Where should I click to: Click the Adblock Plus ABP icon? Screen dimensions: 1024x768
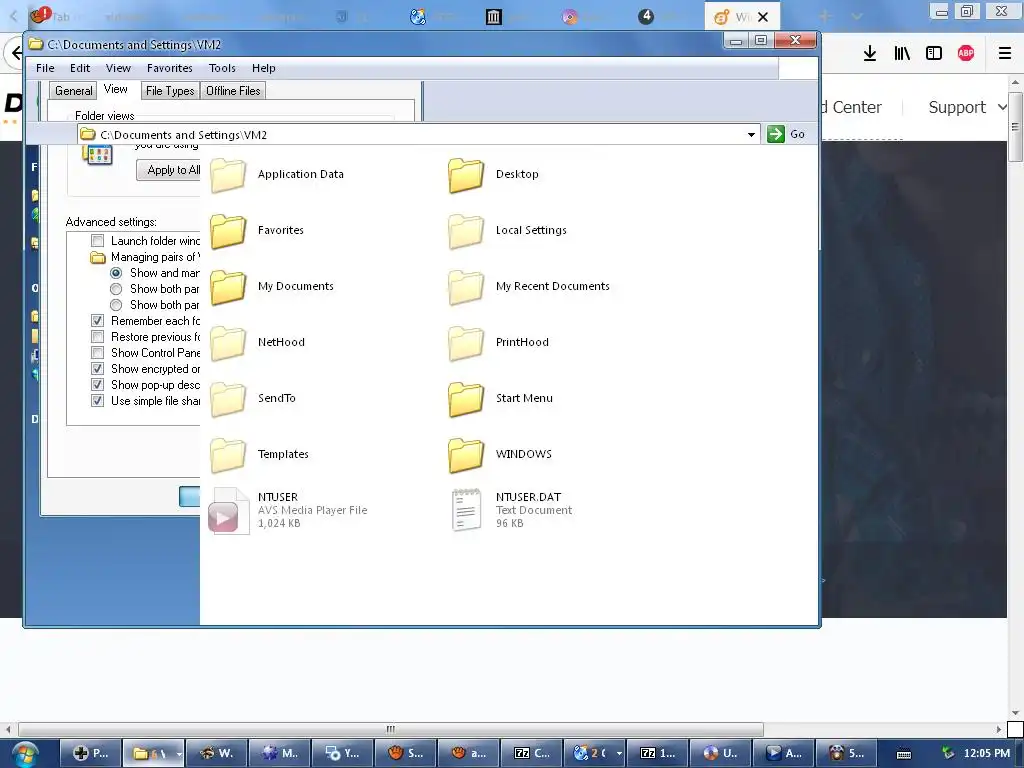click(x=966, y=54)
